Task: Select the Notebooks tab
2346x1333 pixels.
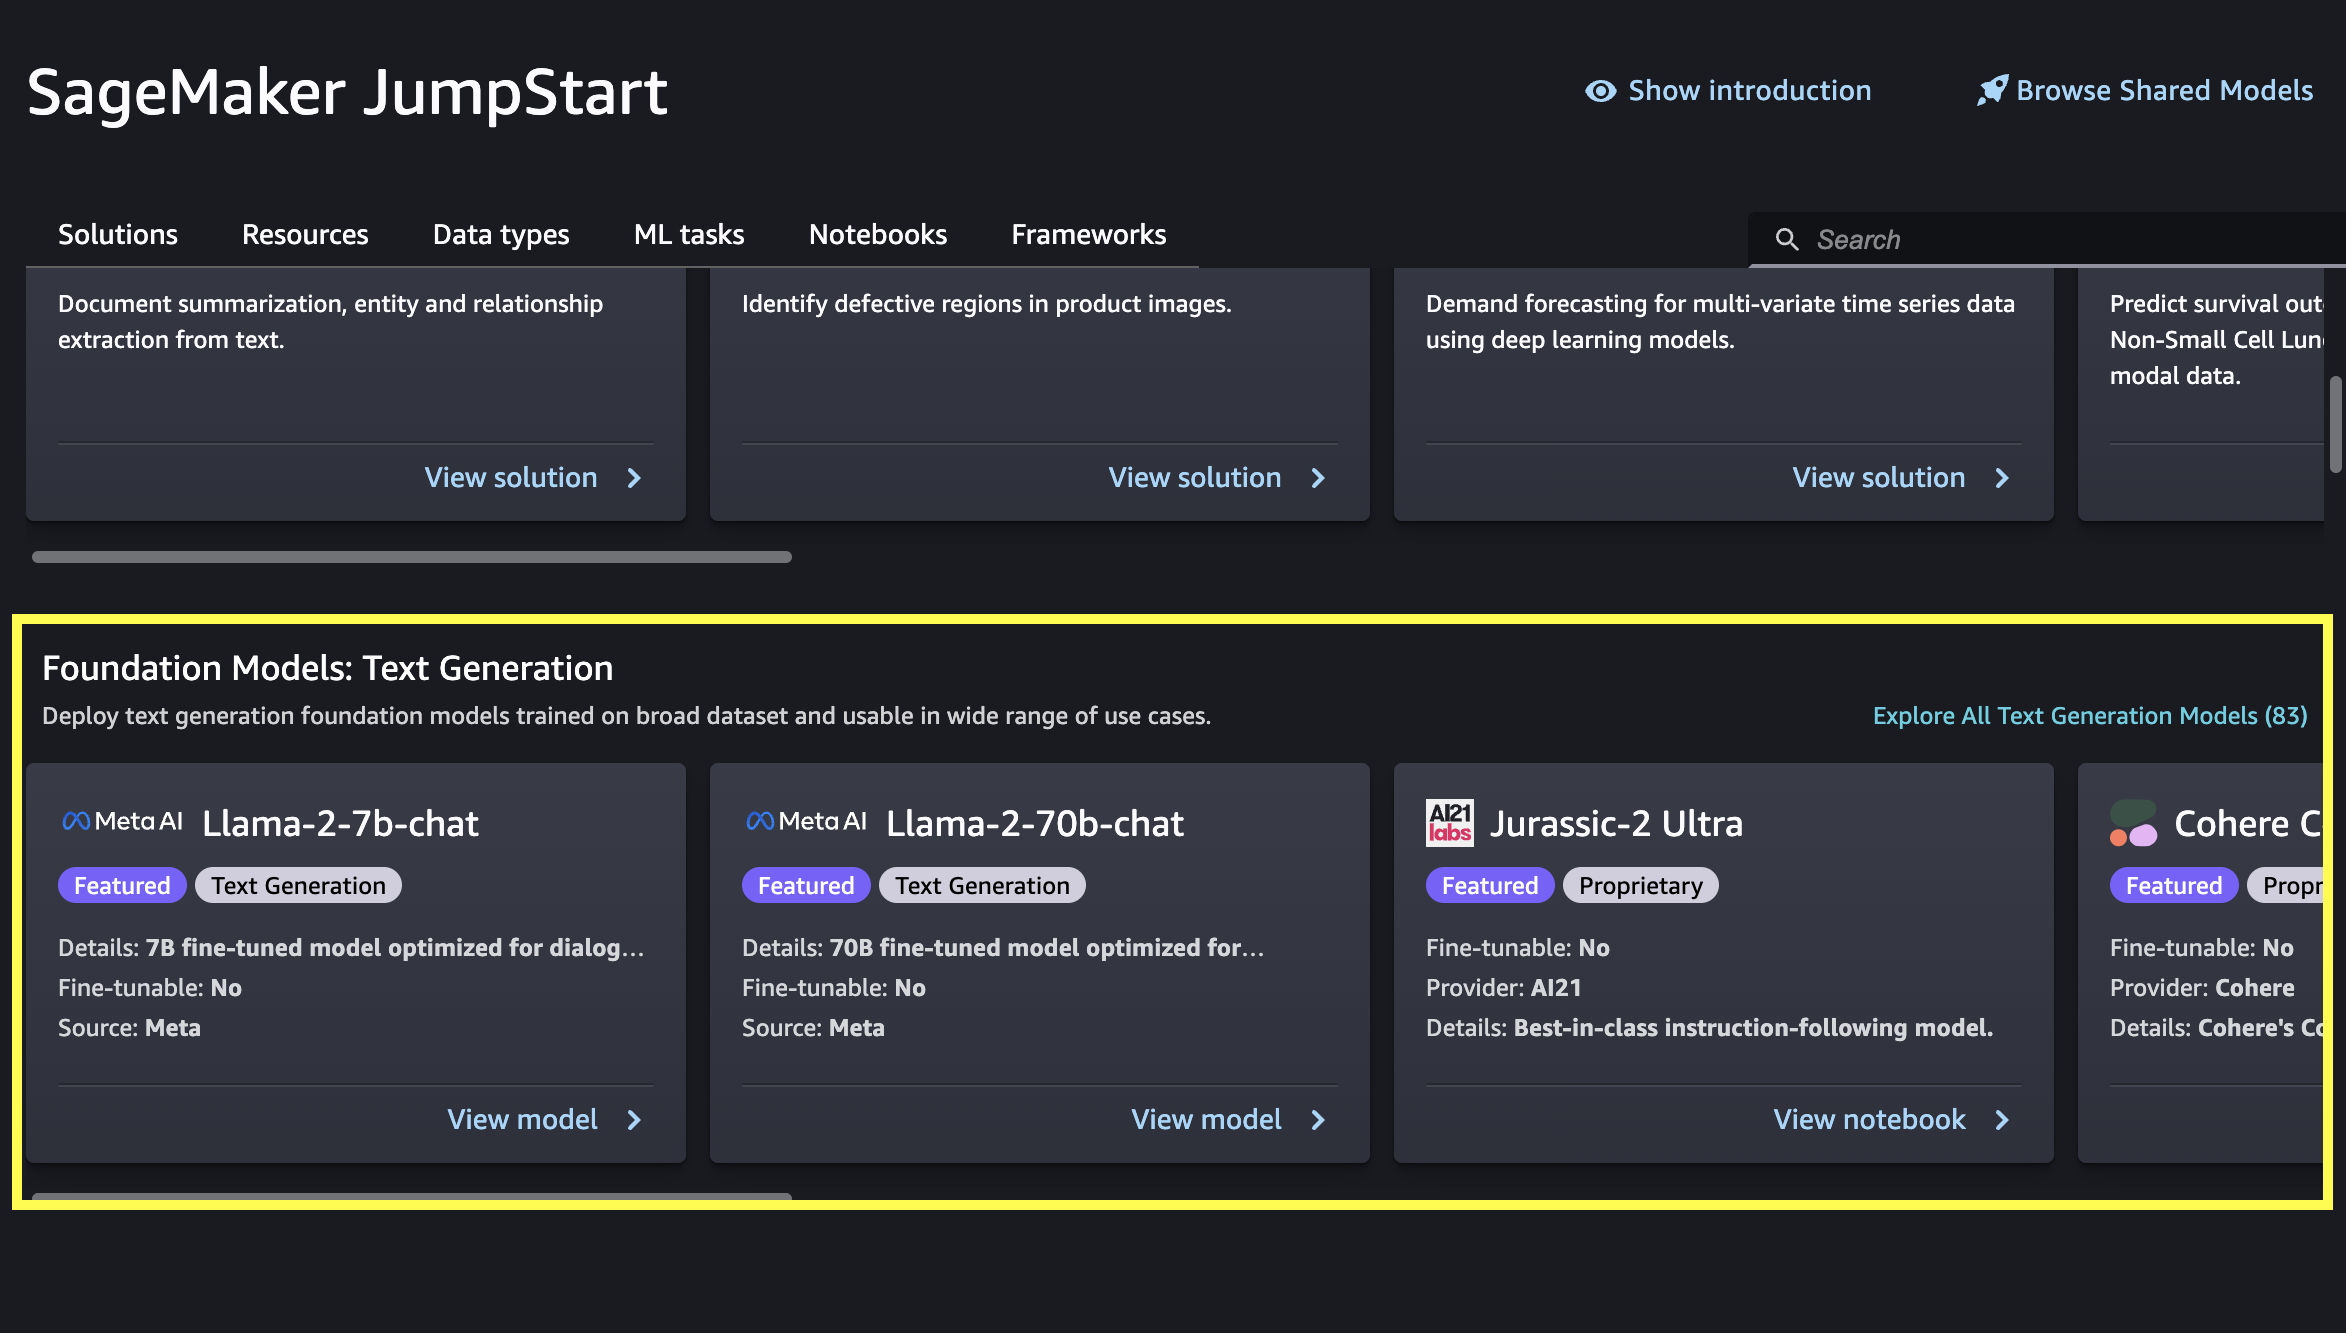Action: point(877,234)
